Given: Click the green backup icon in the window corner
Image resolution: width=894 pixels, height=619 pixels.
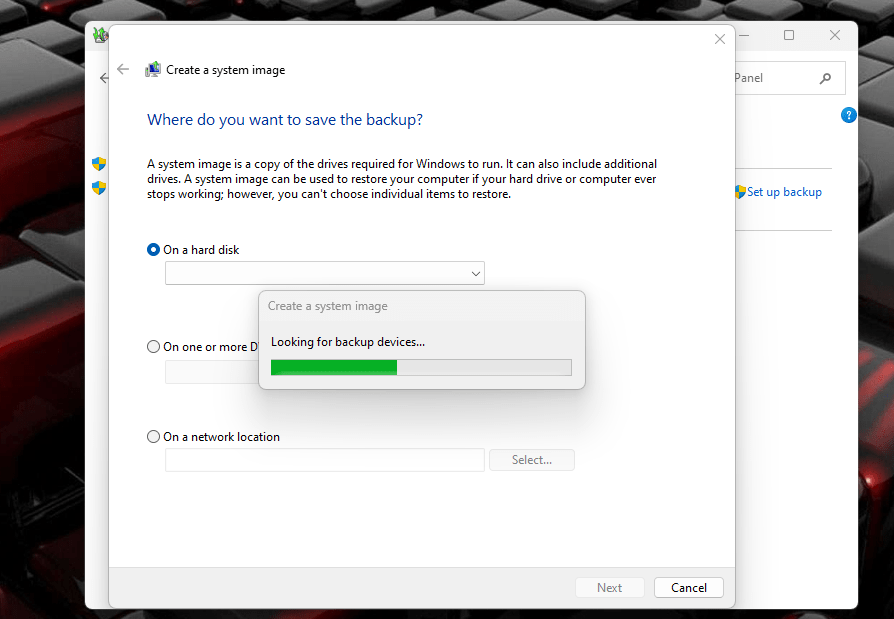Looking at the screenshot, I should coord(99,34).
